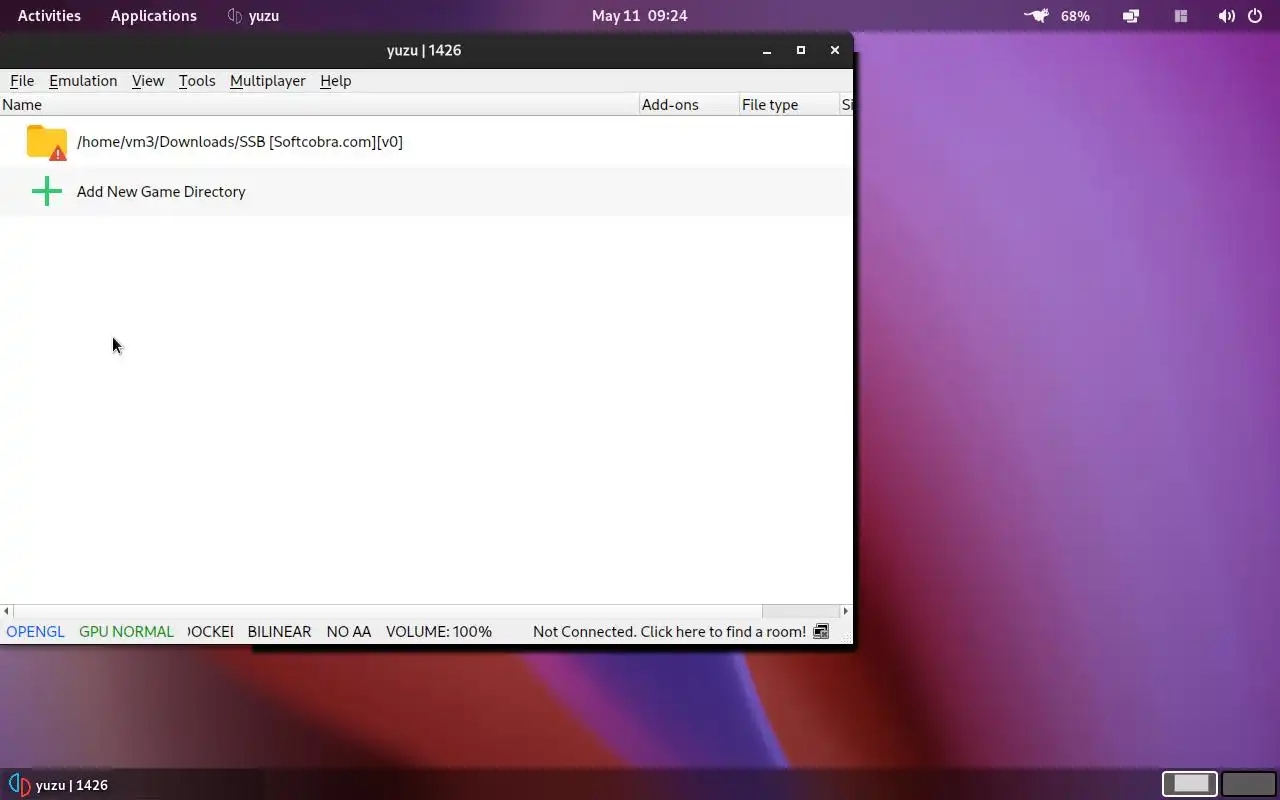Image resolution: width=1280 pixels, height=800 pixels.
Task: Click the green plus Add New Game Directory icon
Action: pyautogui.click(x=47, y=191)
